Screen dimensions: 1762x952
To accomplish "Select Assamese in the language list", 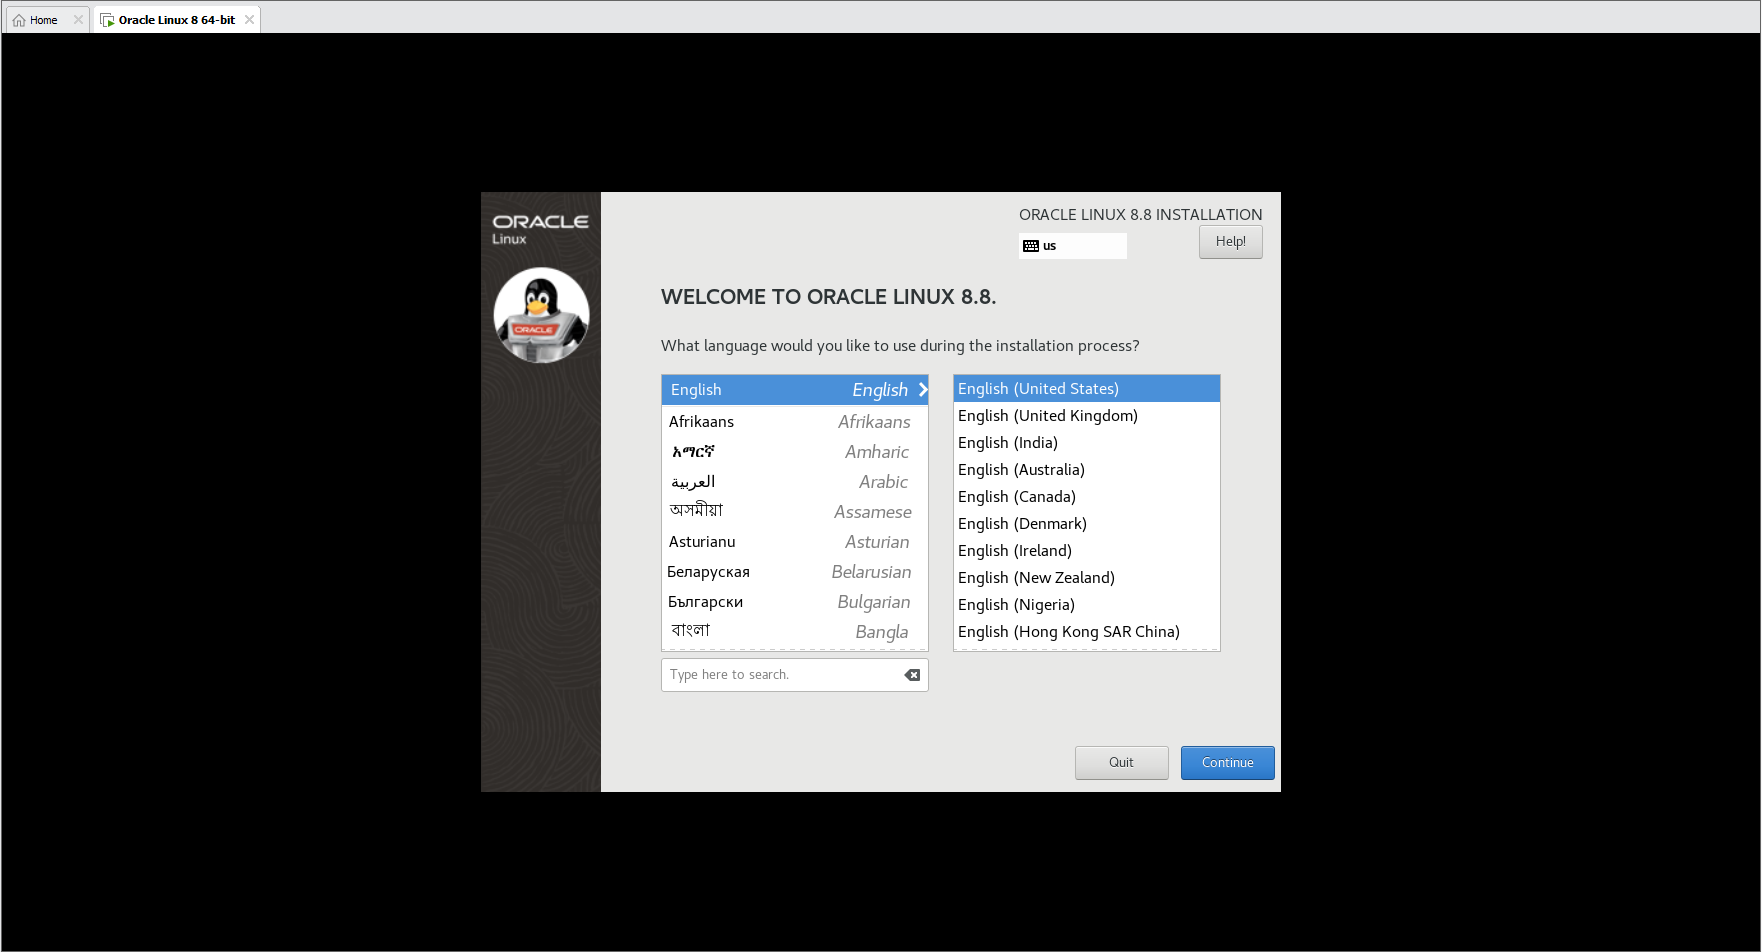I will (794, 512).
